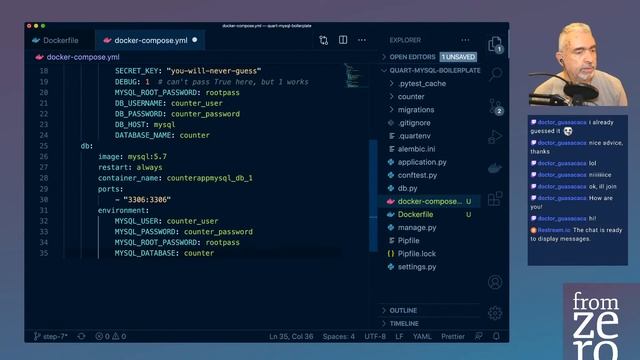Change the YAML language mode
This screenshot has width=640, height=360.
[422, 336]
